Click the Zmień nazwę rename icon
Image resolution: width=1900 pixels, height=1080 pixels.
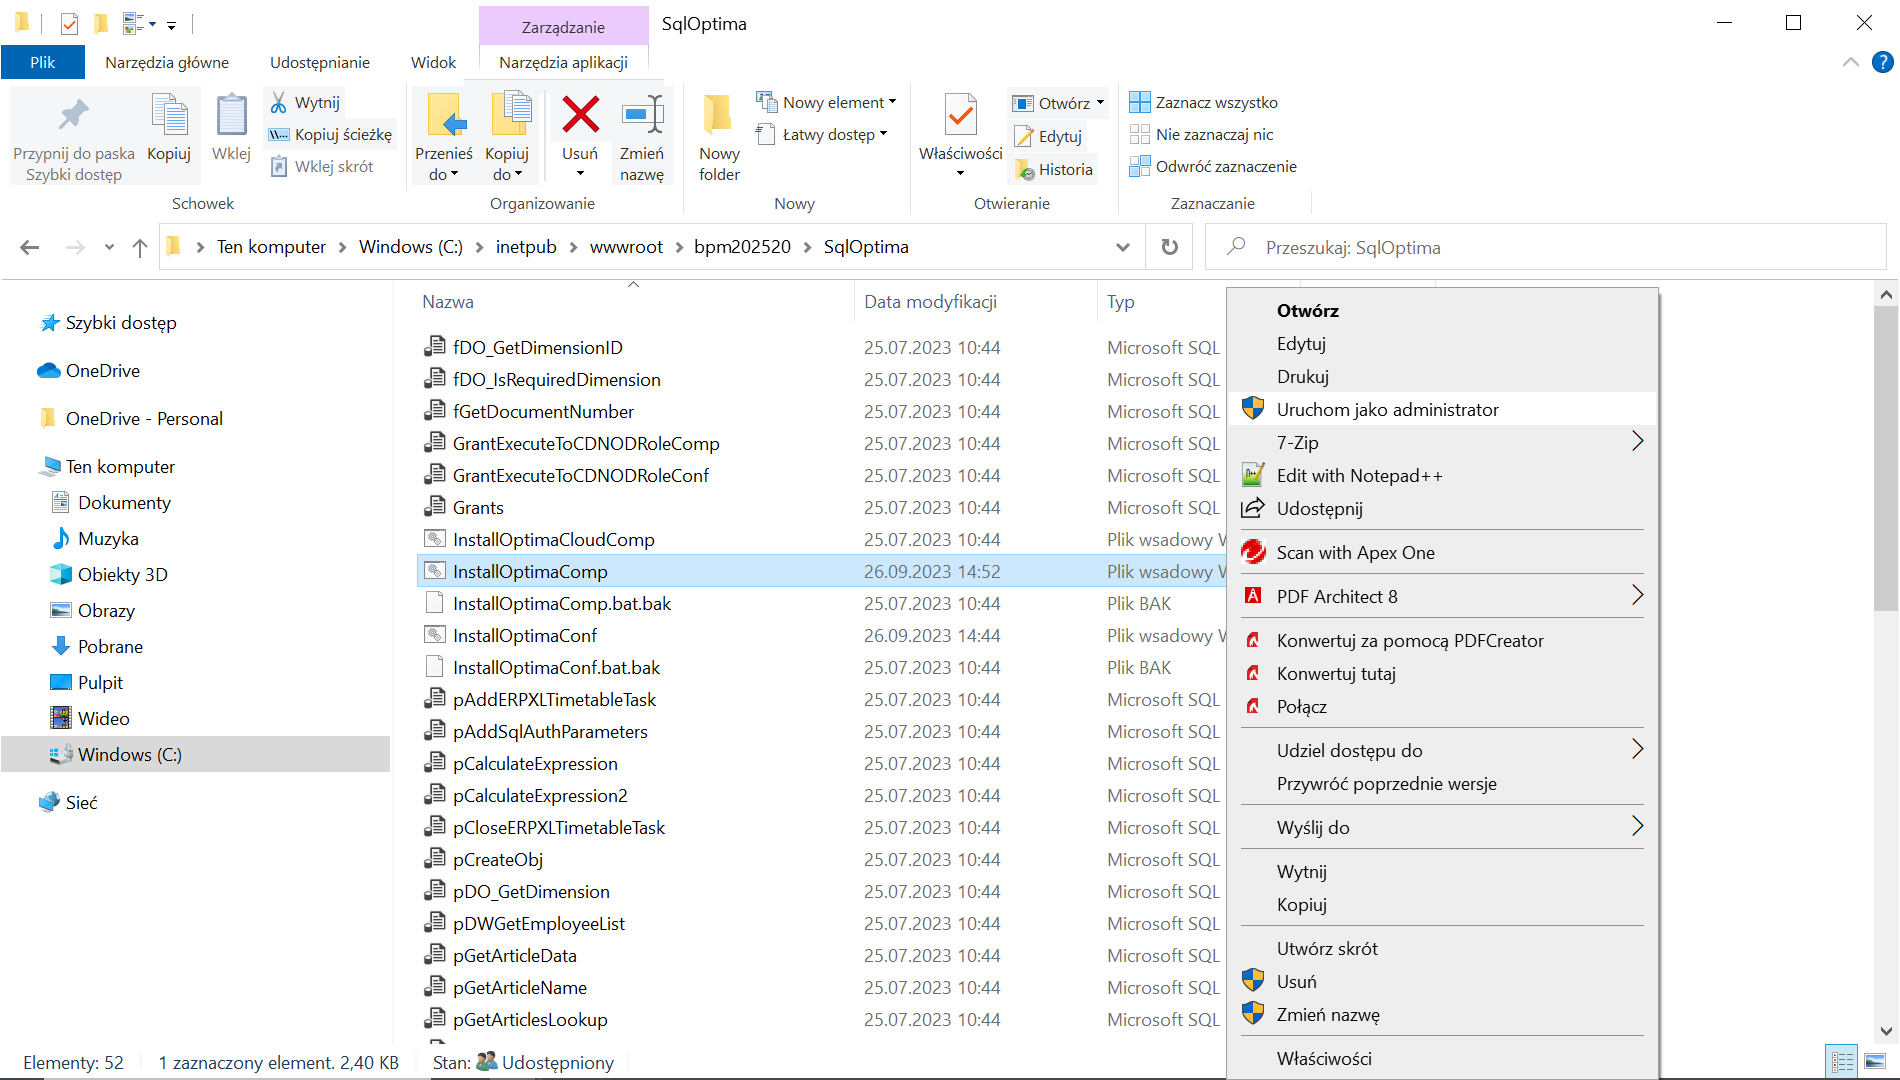[642, 115]
